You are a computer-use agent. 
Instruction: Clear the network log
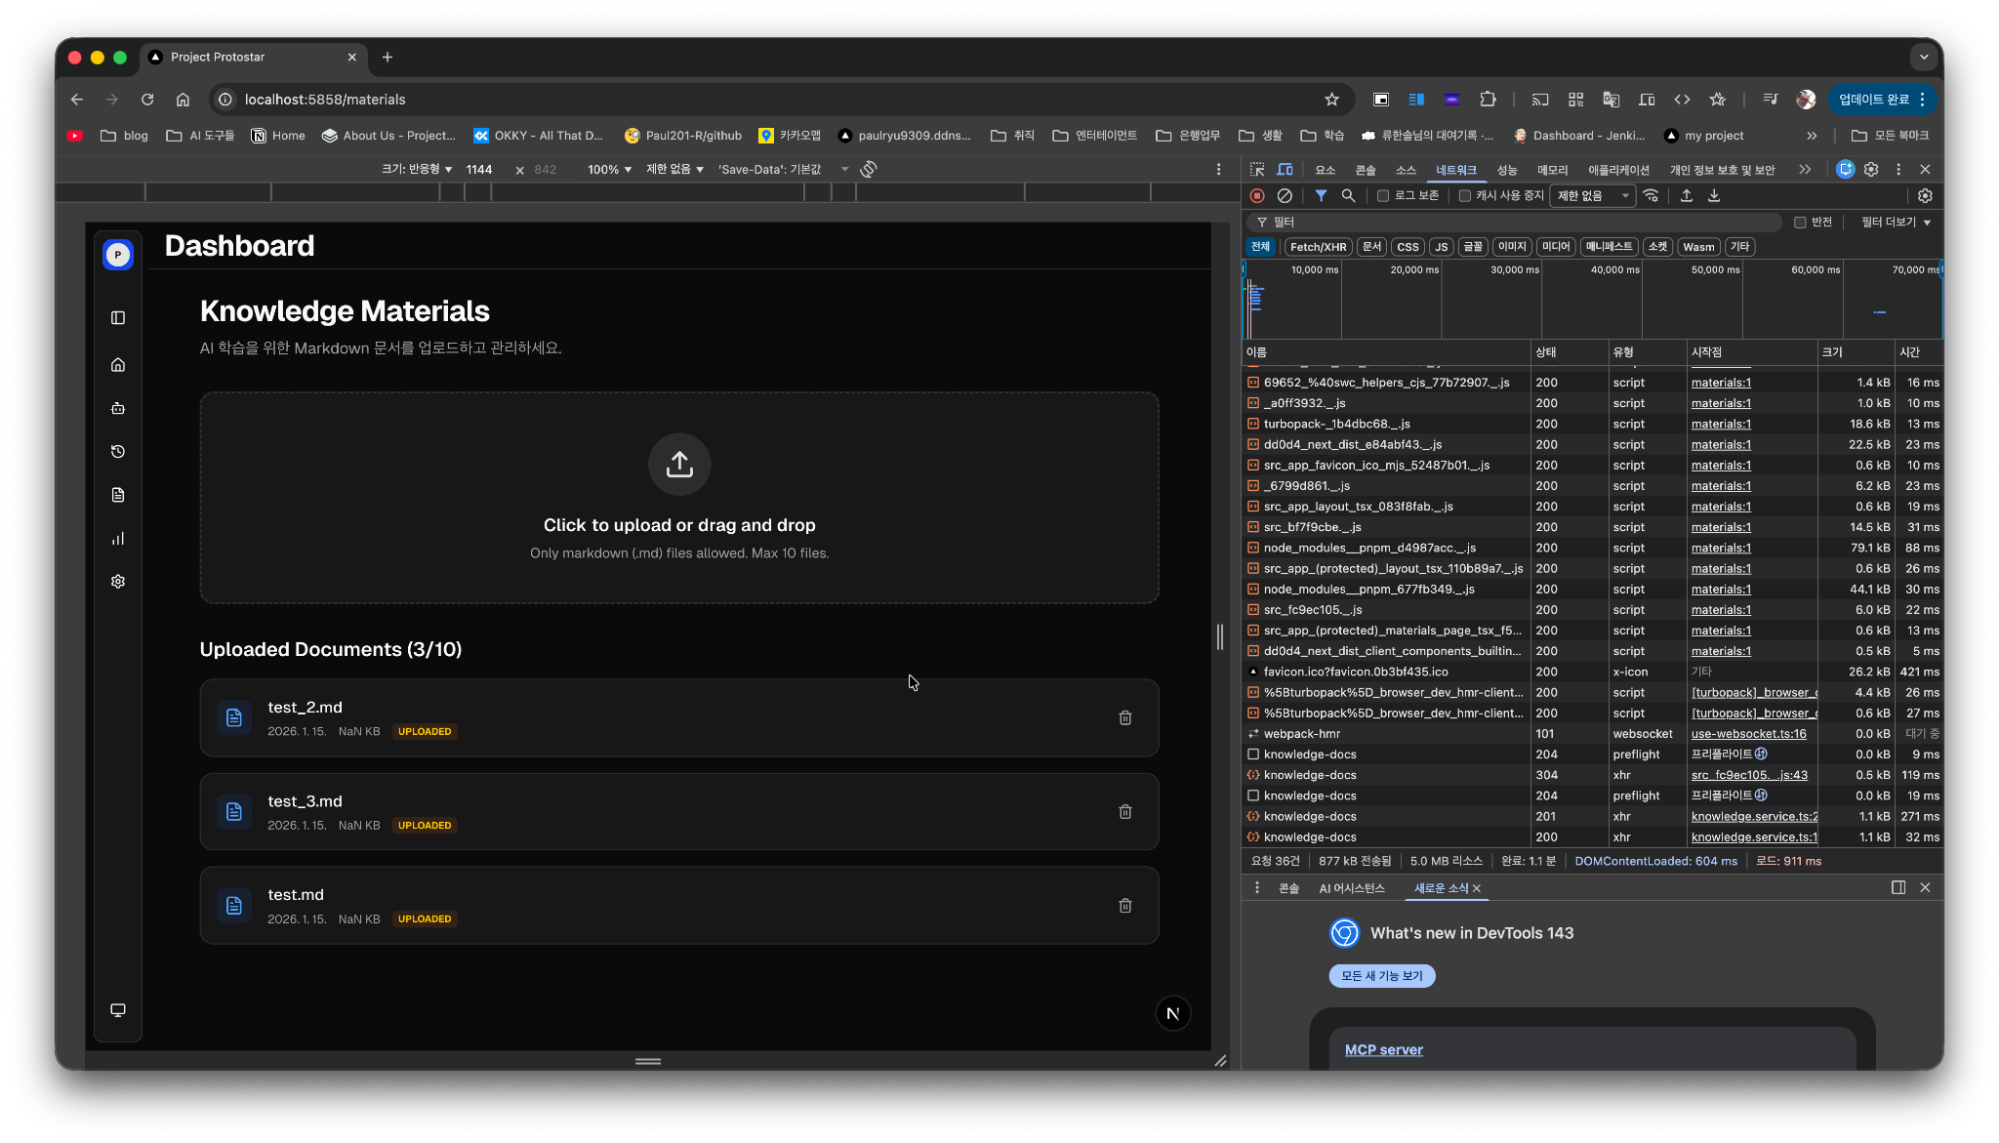coord(1285,196)
